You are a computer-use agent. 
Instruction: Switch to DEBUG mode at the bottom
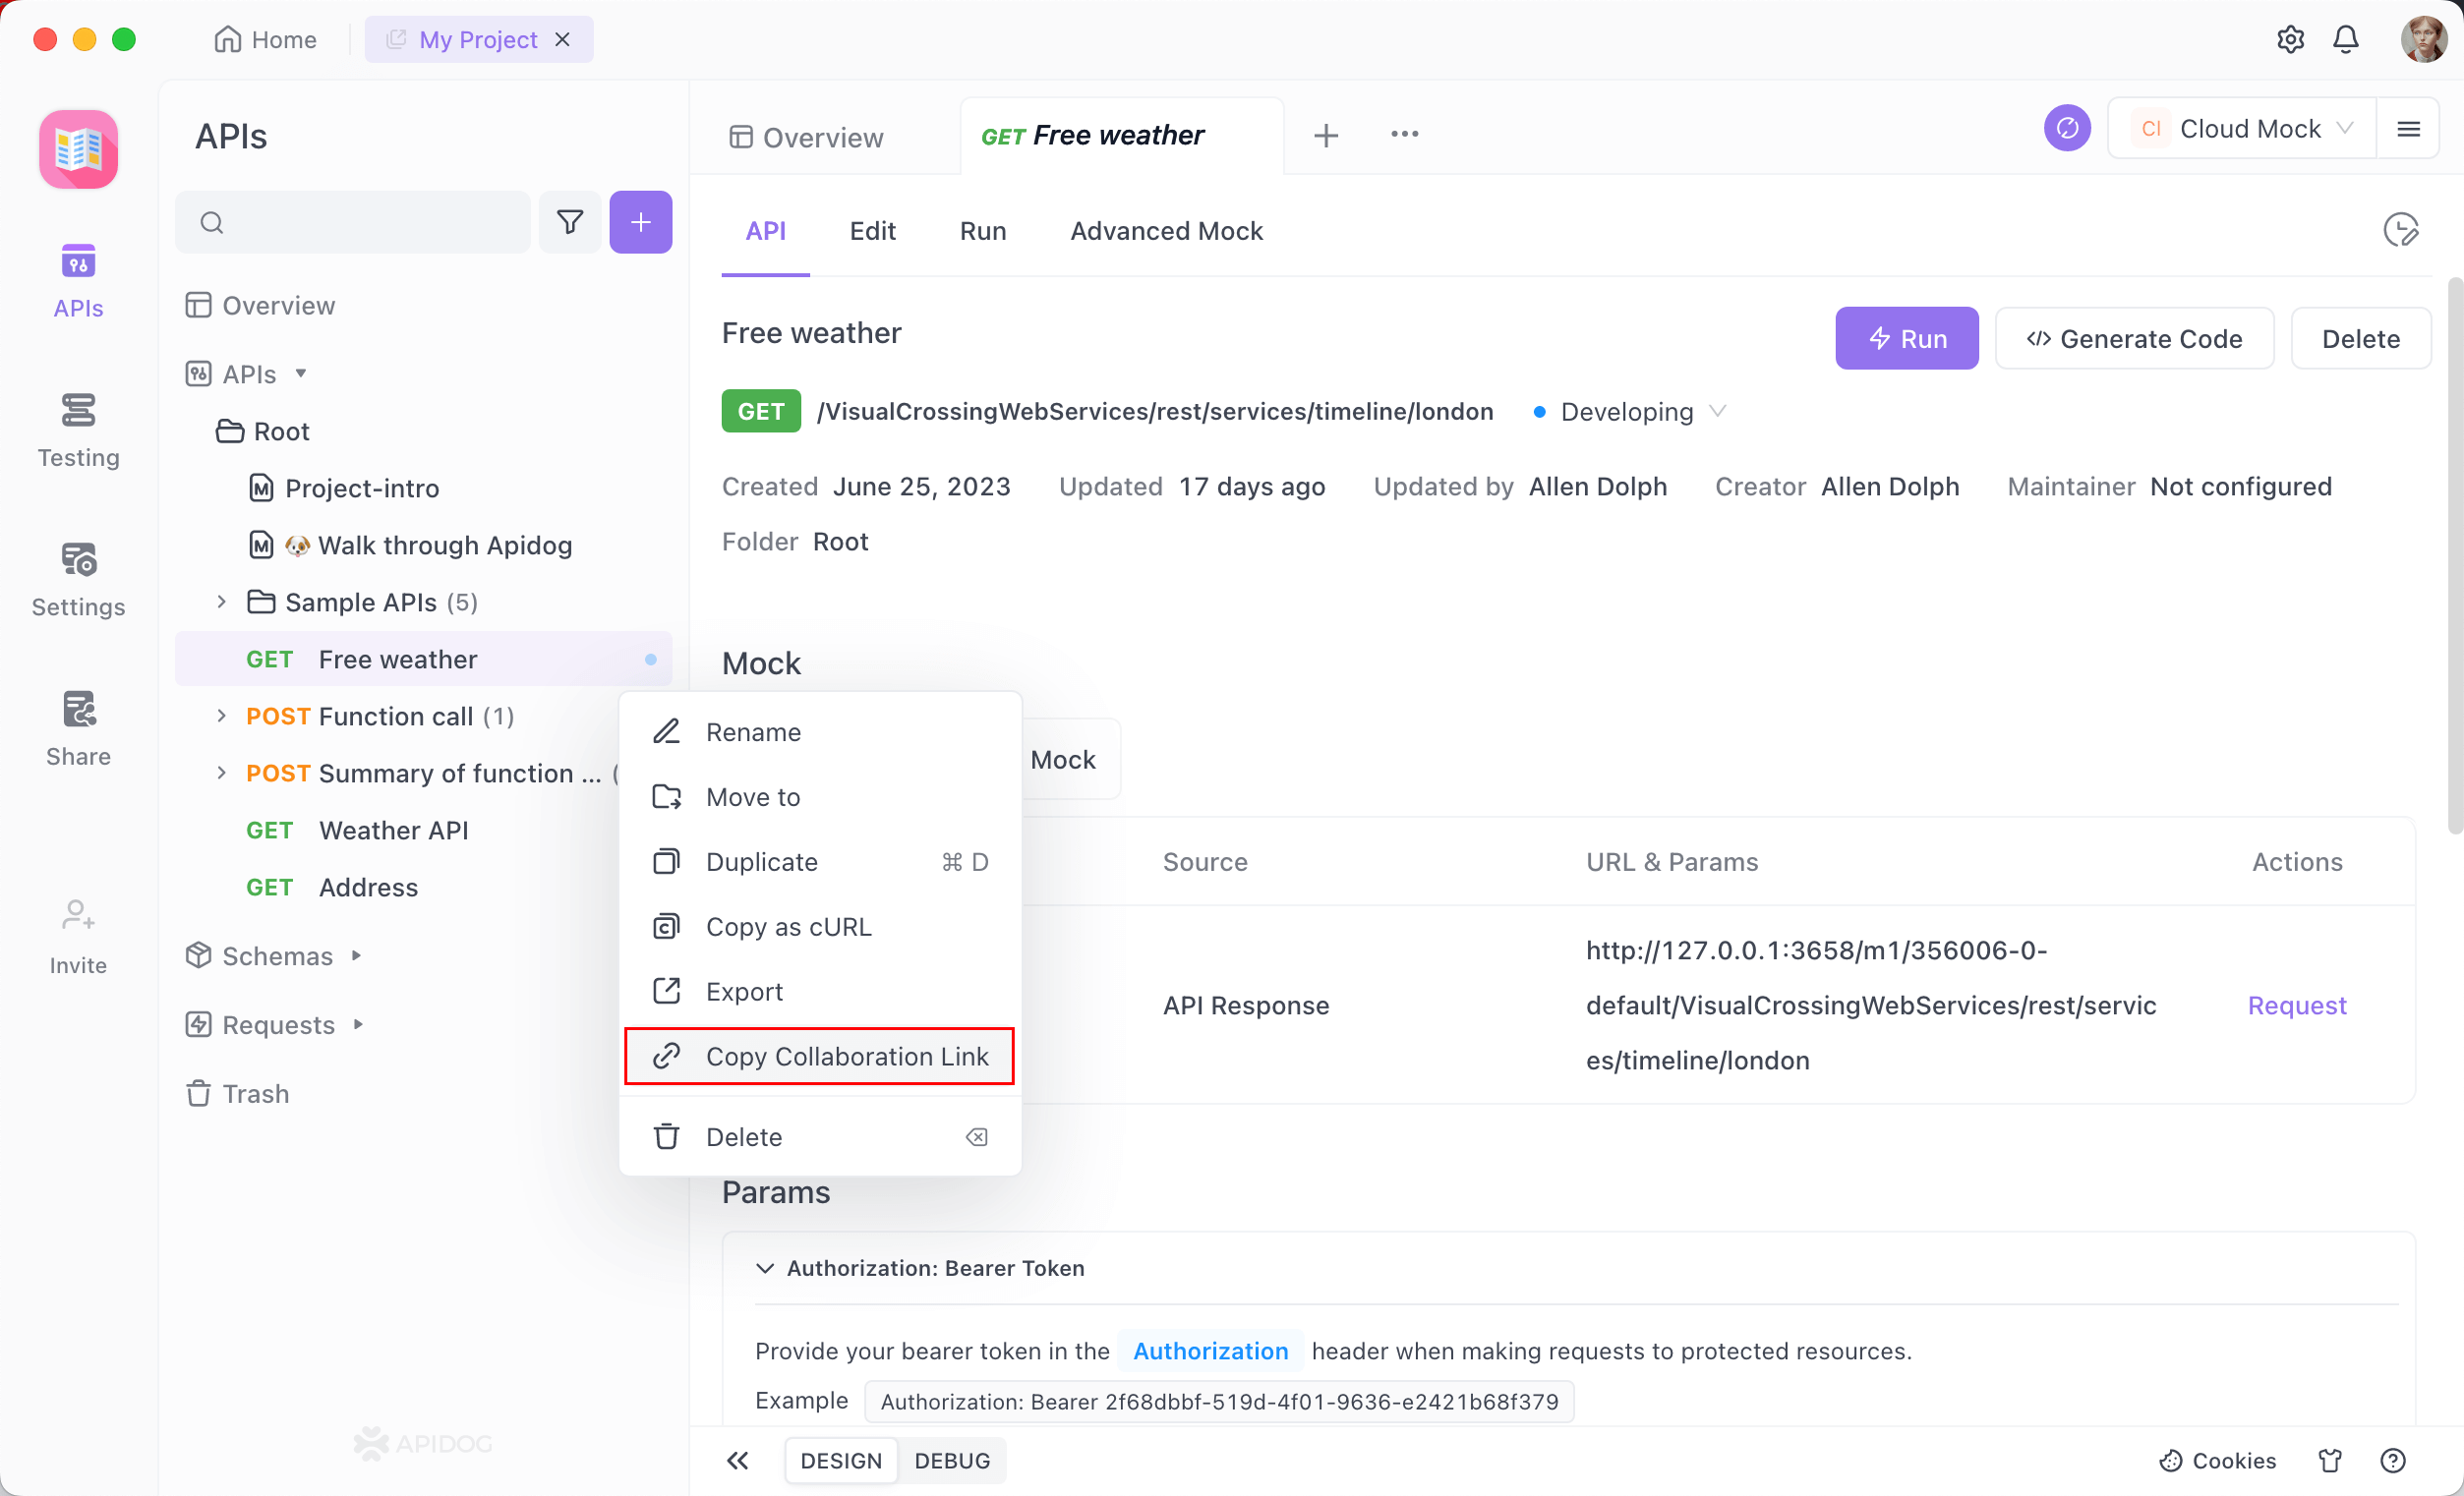951,1460
